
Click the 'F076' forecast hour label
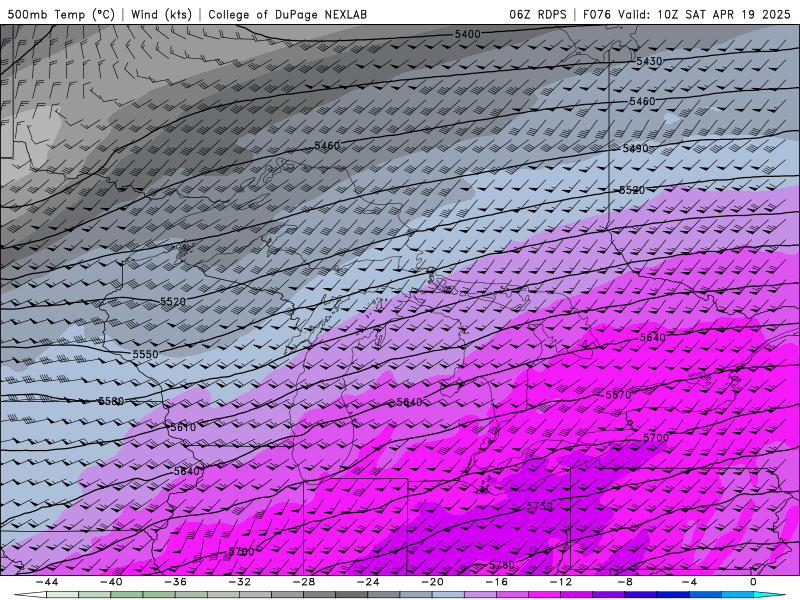pos(597,14)
